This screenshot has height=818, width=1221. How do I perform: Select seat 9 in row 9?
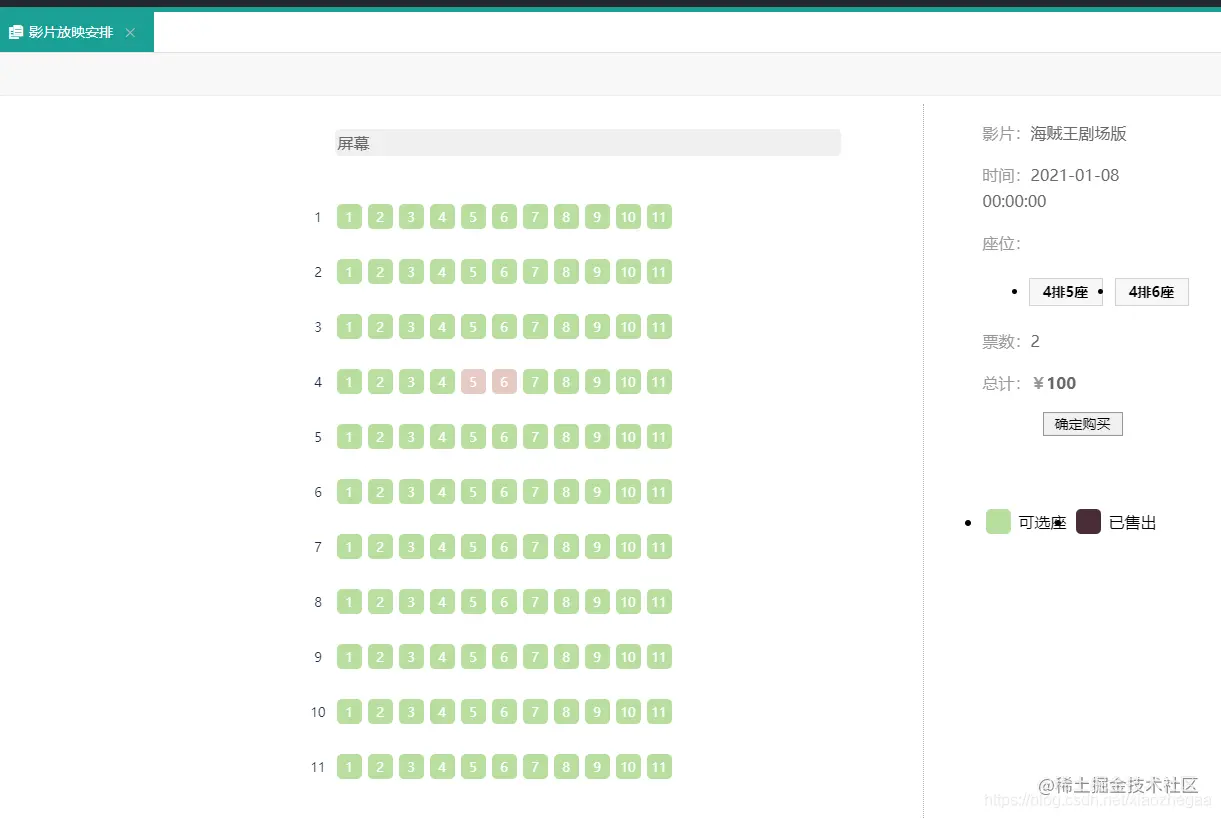tap(597, 657)
